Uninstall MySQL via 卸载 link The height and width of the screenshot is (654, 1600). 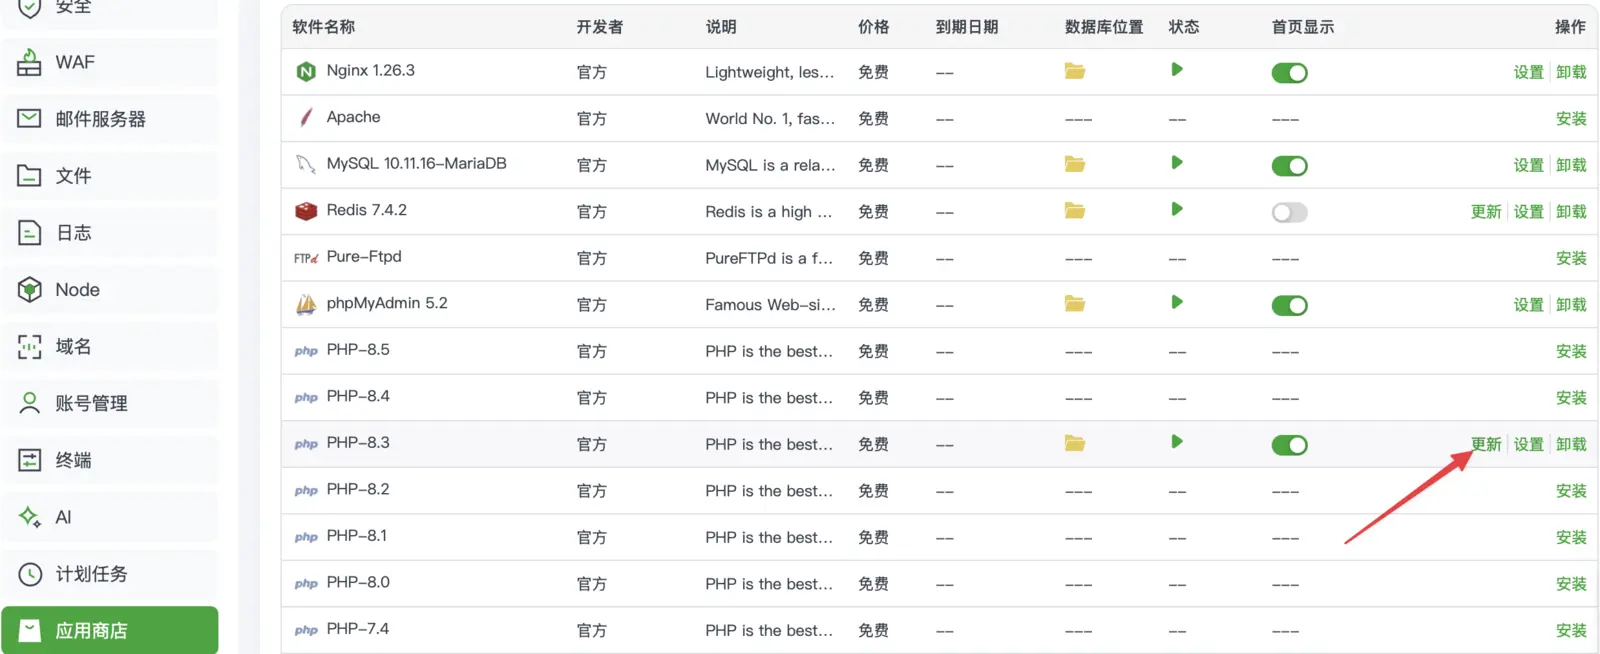pos(1571,165)
